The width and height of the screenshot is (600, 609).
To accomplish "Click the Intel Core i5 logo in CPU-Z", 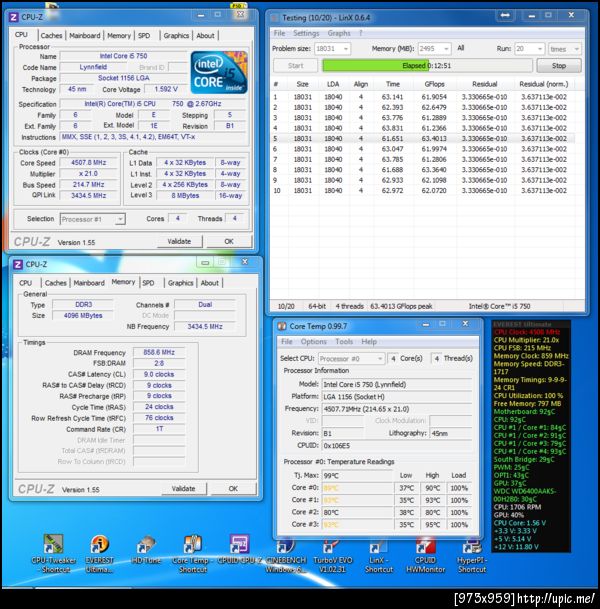I will (x=219, y=73).
